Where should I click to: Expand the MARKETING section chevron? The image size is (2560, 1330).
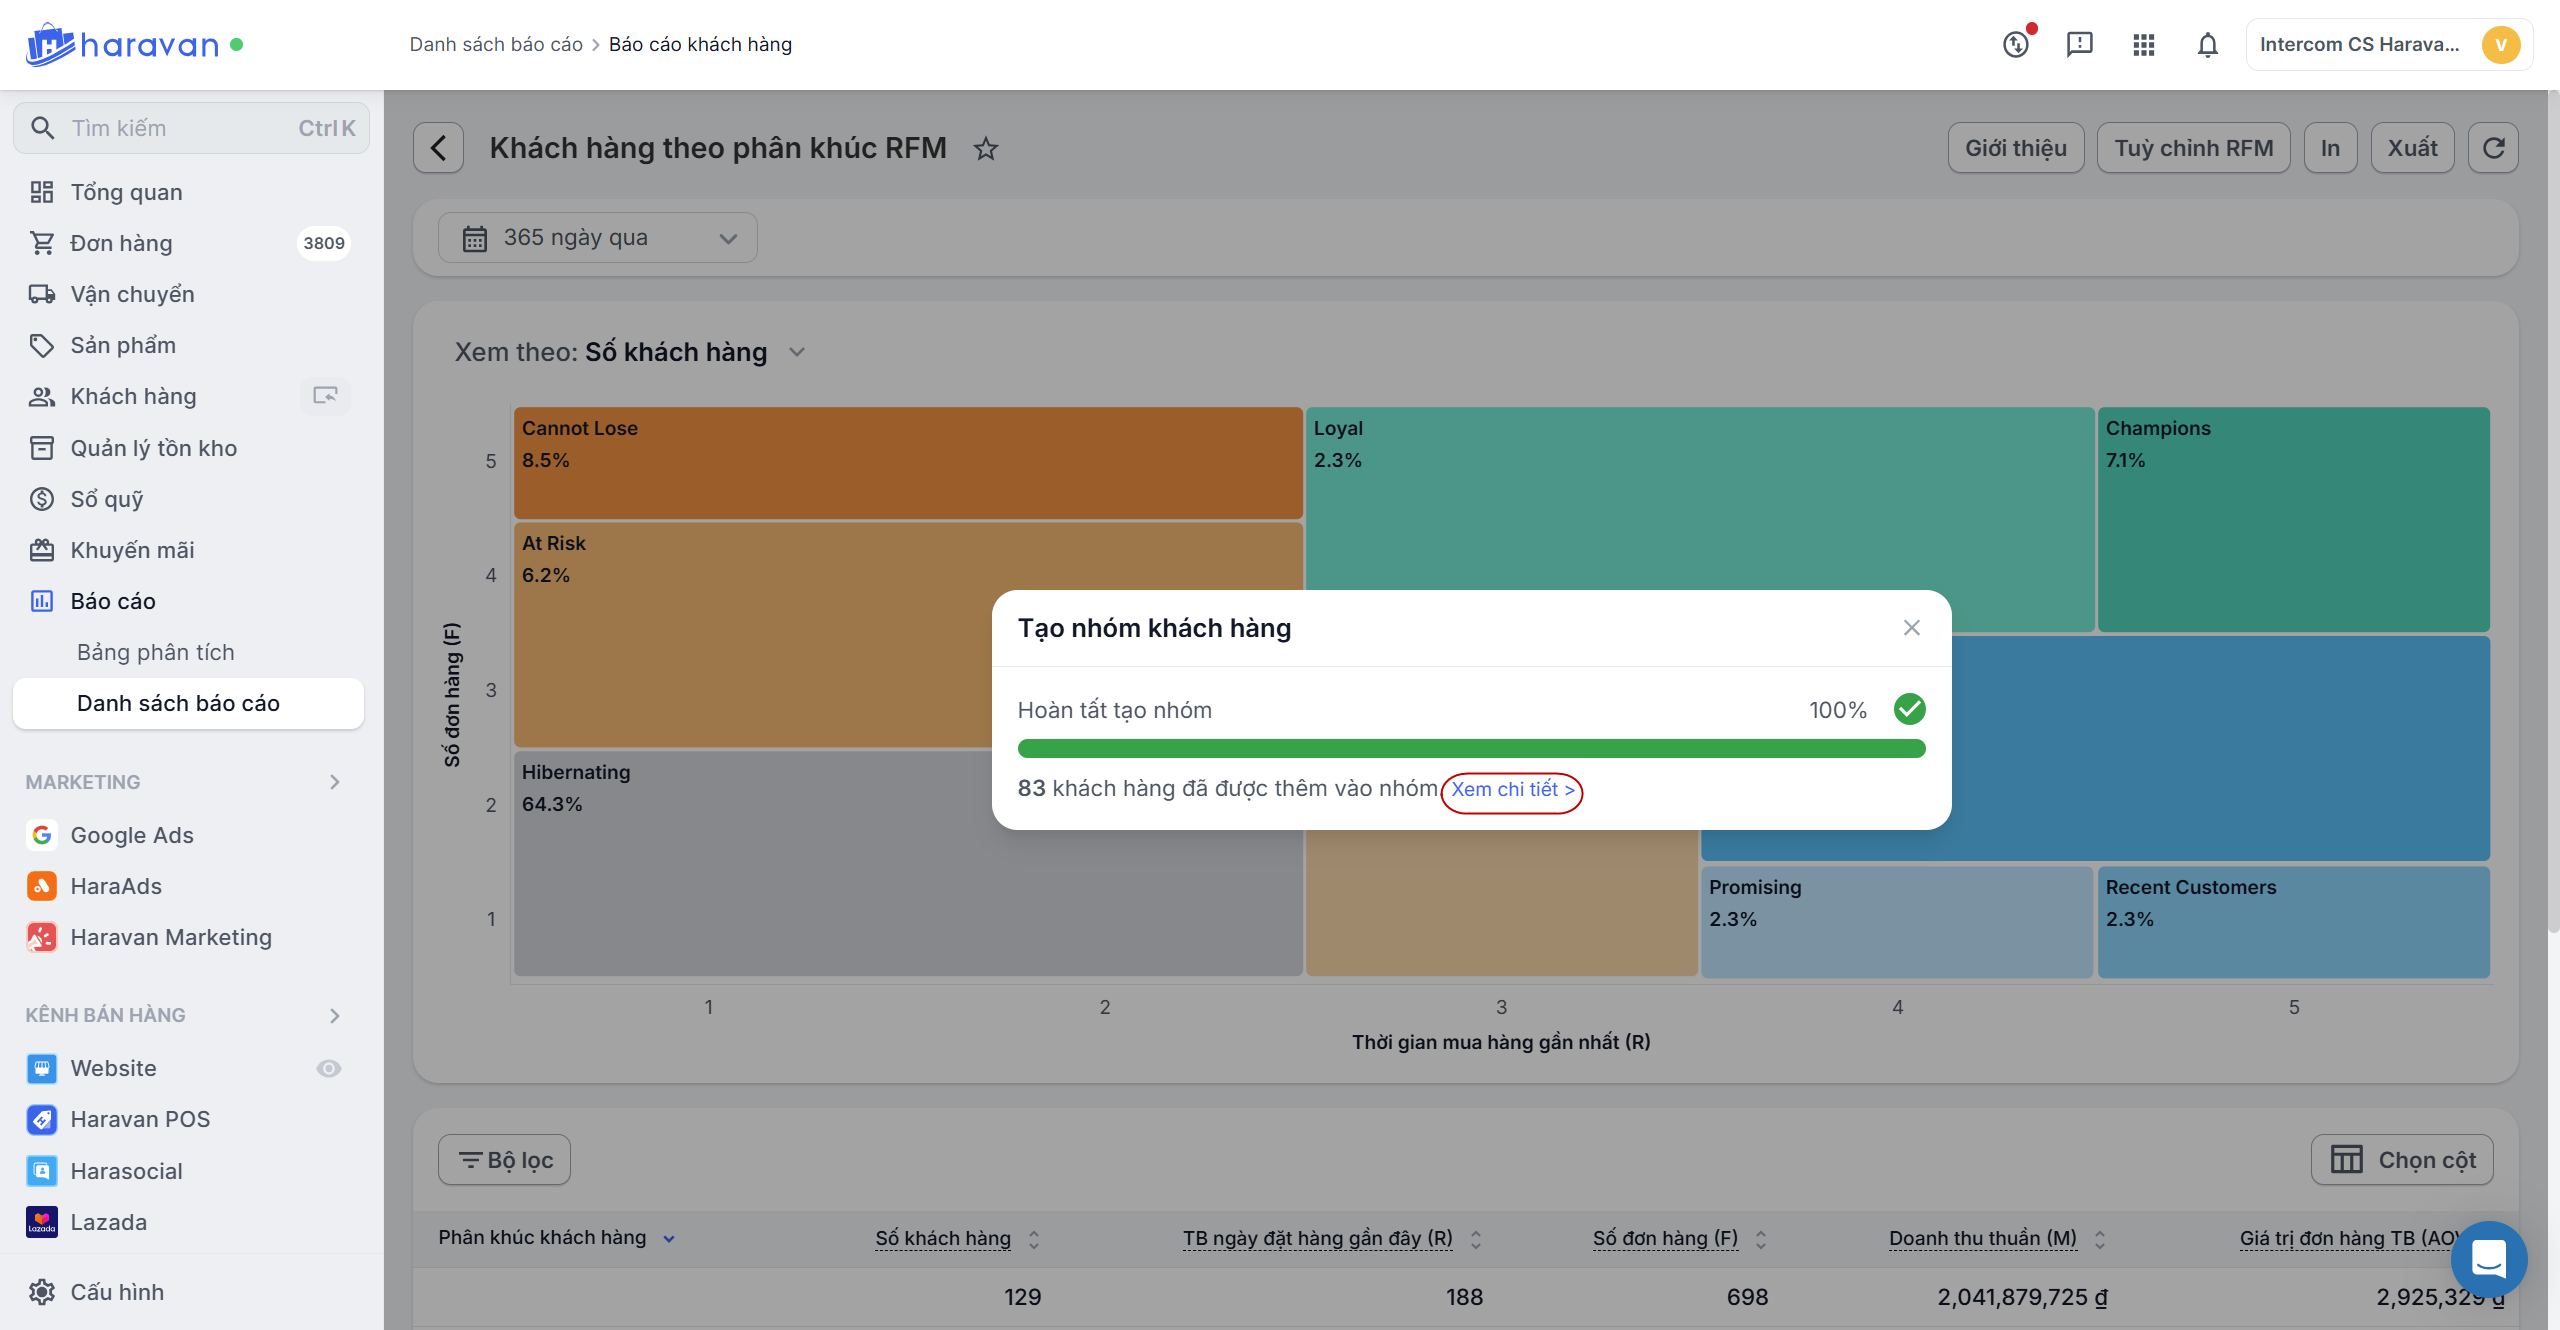point(335,782)
